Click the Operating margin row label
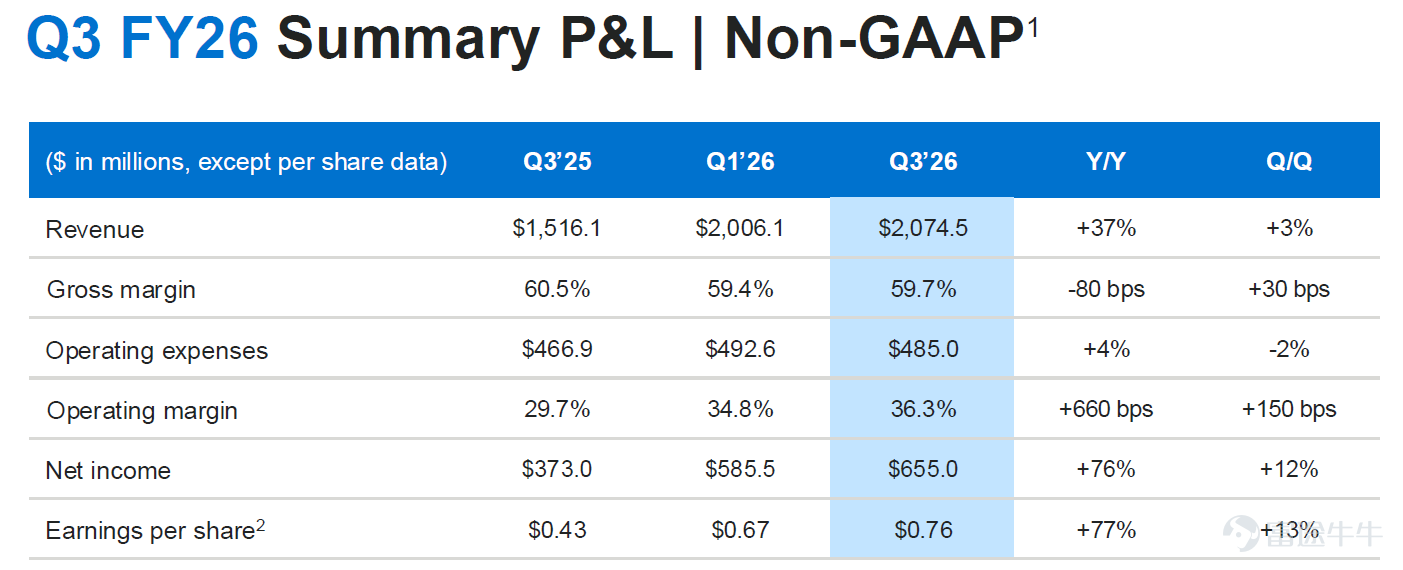Image resolution: width=1403 pixels, height=570 pixels. [142, 411]
